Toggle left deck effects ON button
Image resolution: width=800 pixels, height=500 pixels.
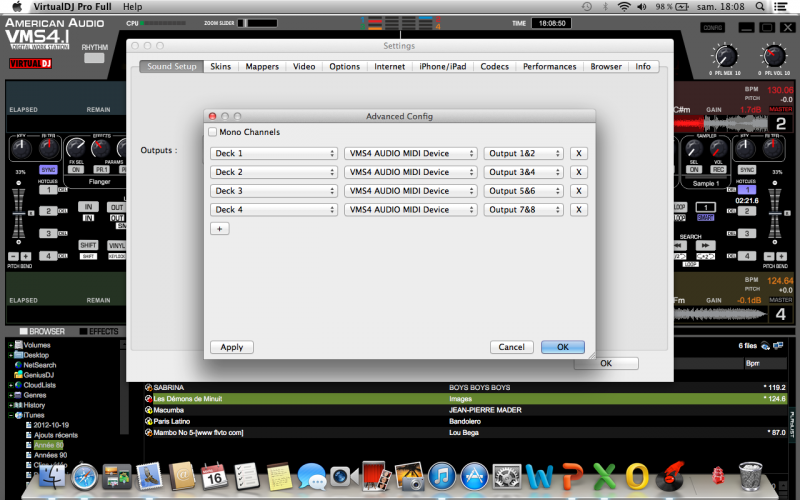click(76, 169)
